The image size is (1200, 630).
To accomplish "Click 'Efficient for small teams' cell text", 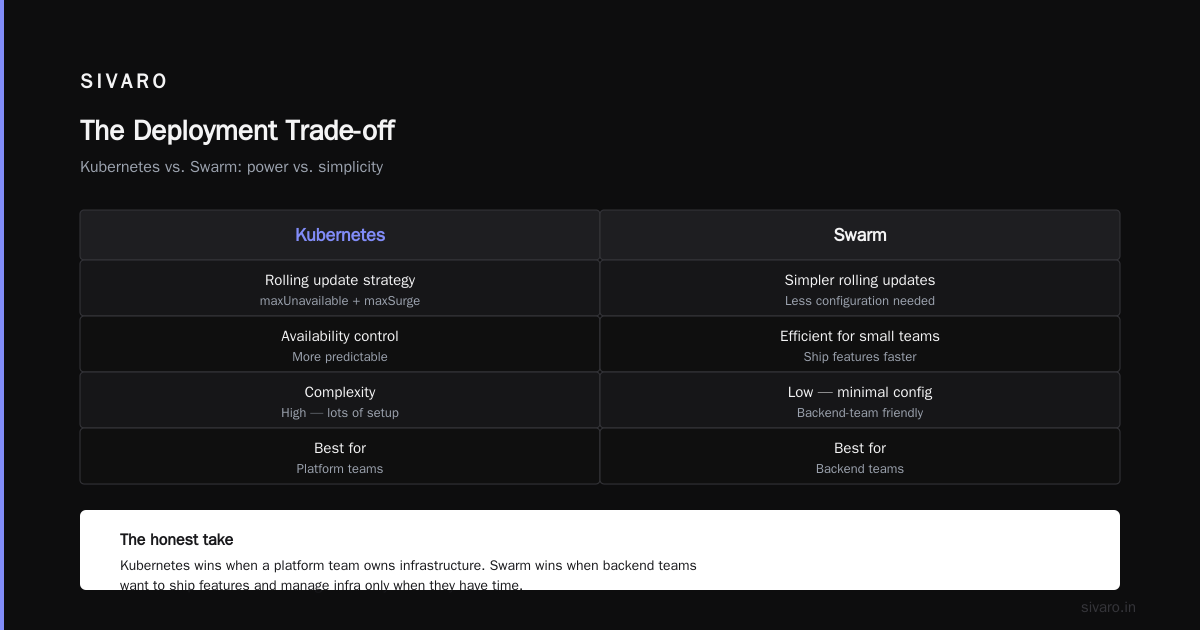I will pyautogui.click(x=860, y=336).
